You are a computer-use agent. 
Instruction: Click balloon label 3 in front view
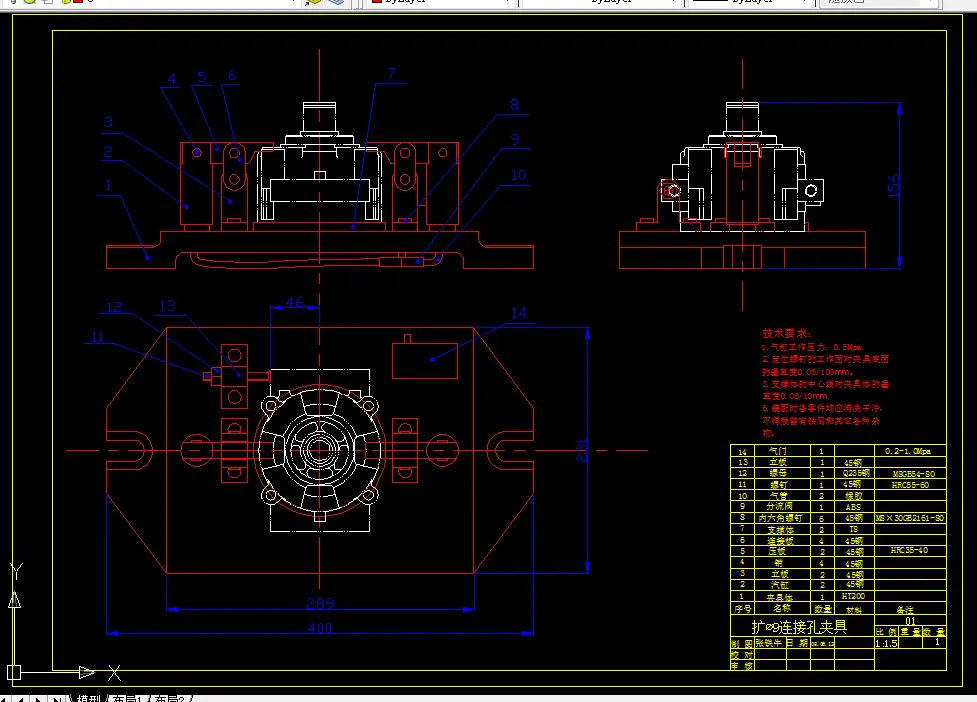click(x=108, y=122)
